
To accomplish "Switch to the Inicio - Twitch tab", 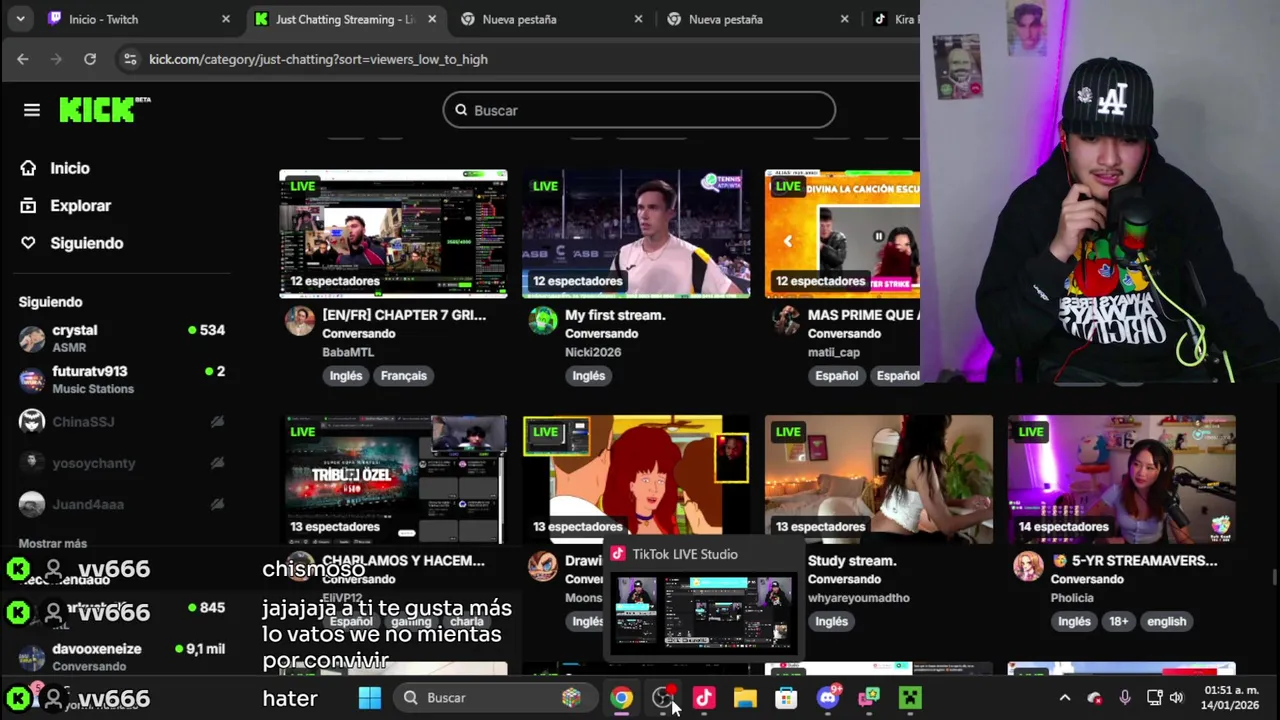I will coord(138,19).
